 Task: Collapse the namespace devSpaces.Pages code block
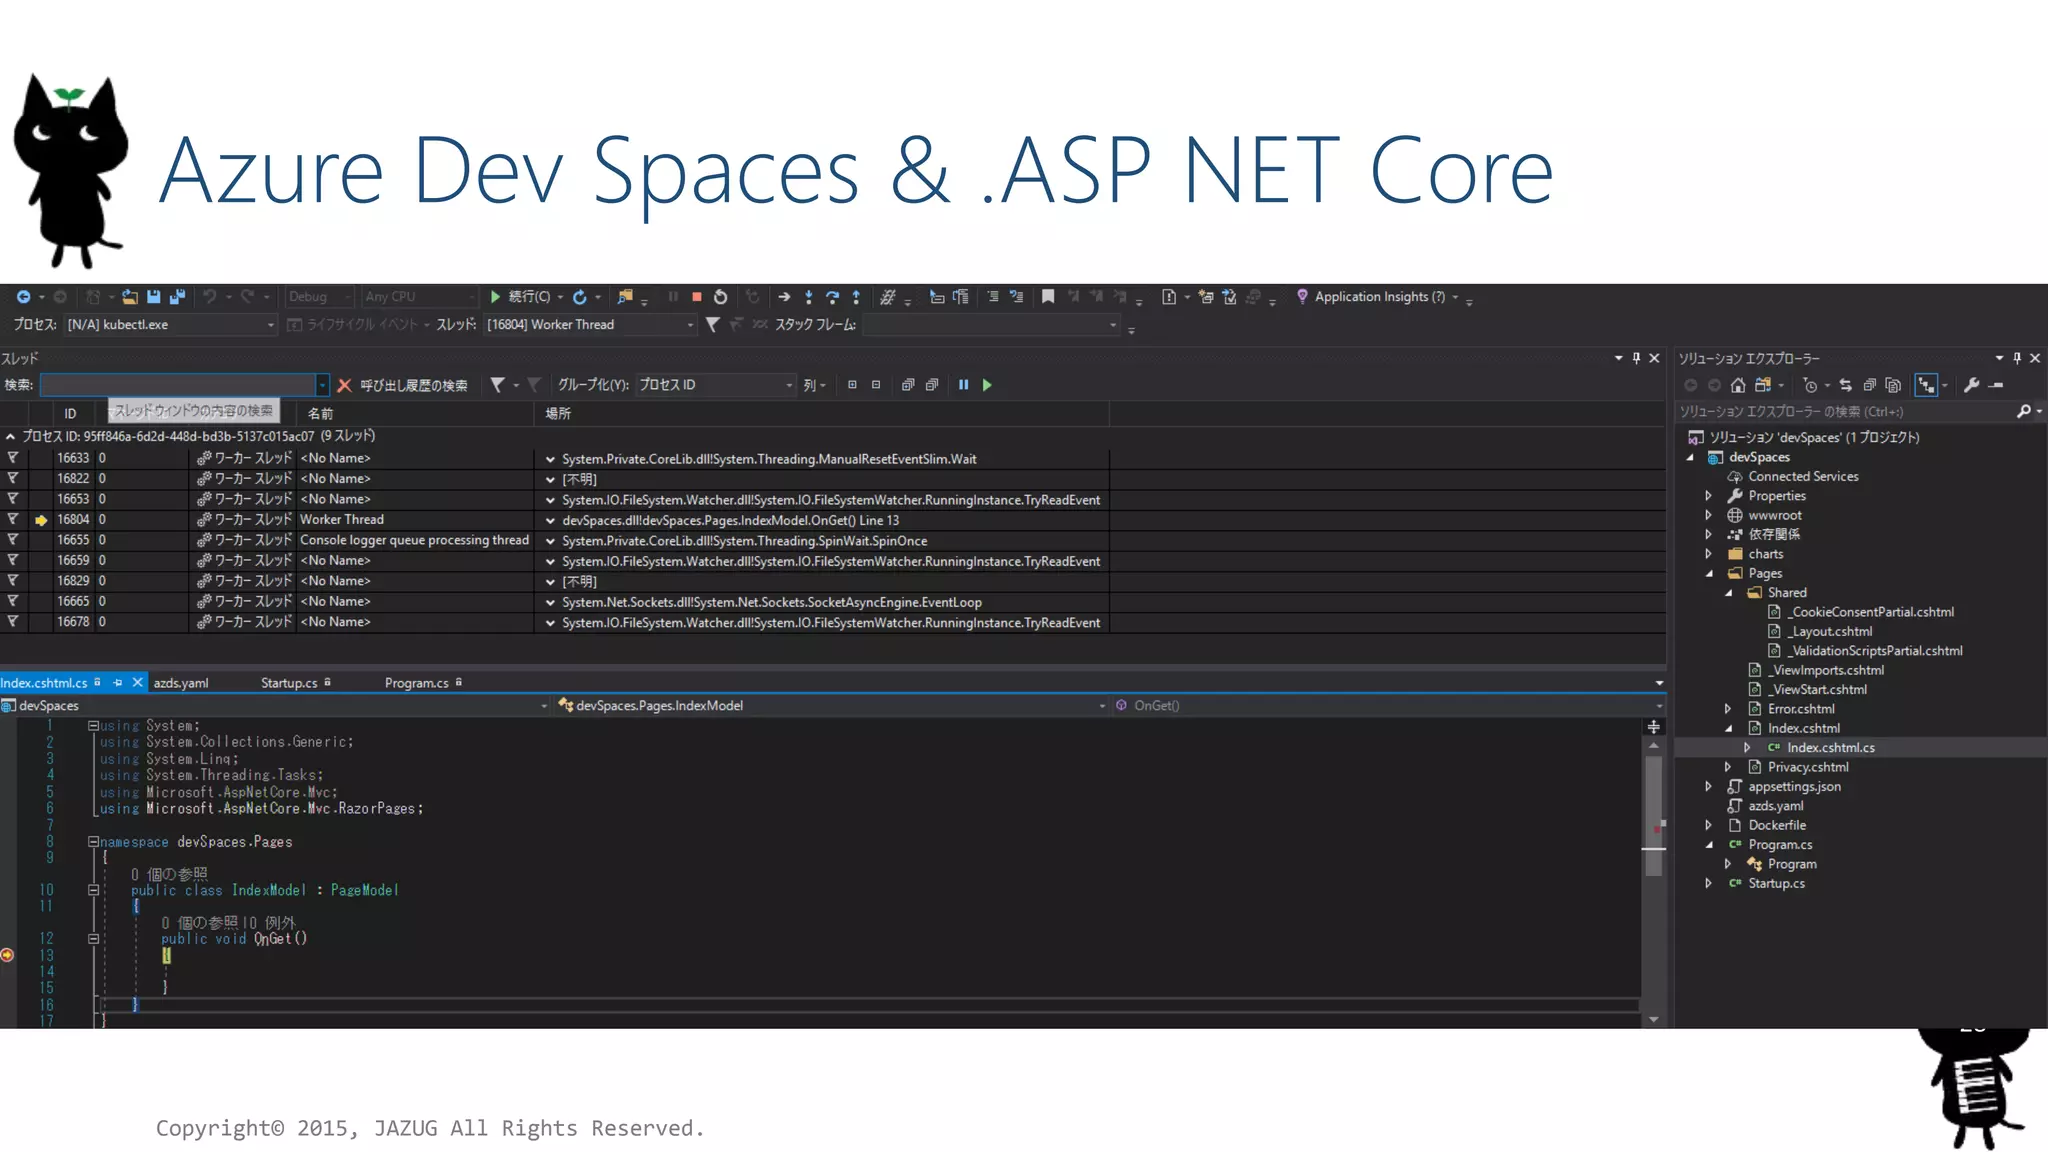tap(93, 842)
